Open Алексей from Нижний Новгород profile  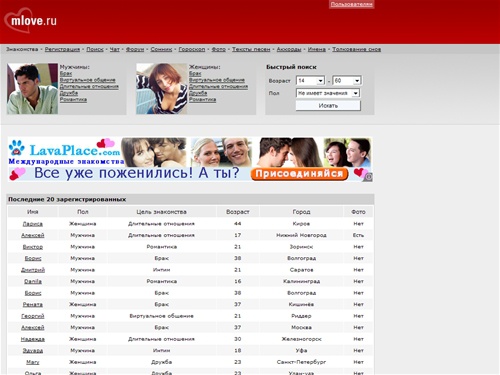tap(33, 235)
